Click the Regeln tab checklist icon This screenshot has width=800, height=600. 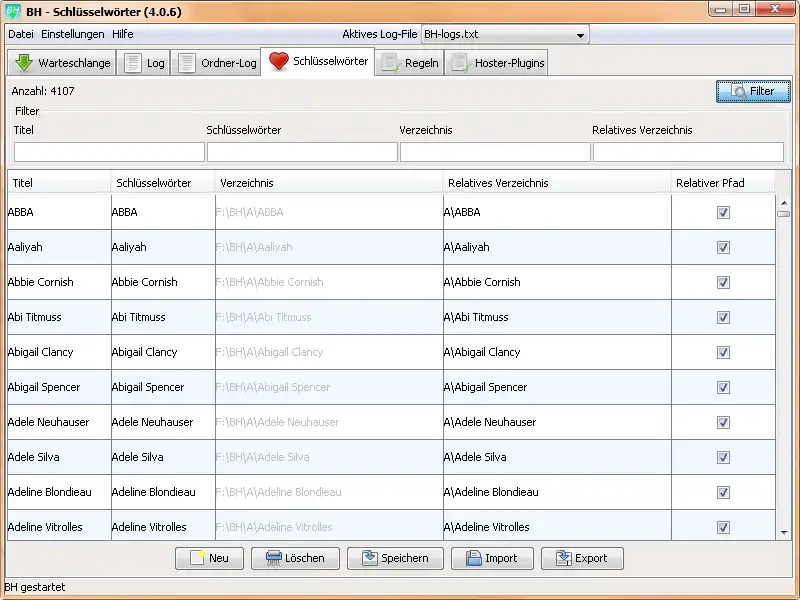tap(390, 63)
